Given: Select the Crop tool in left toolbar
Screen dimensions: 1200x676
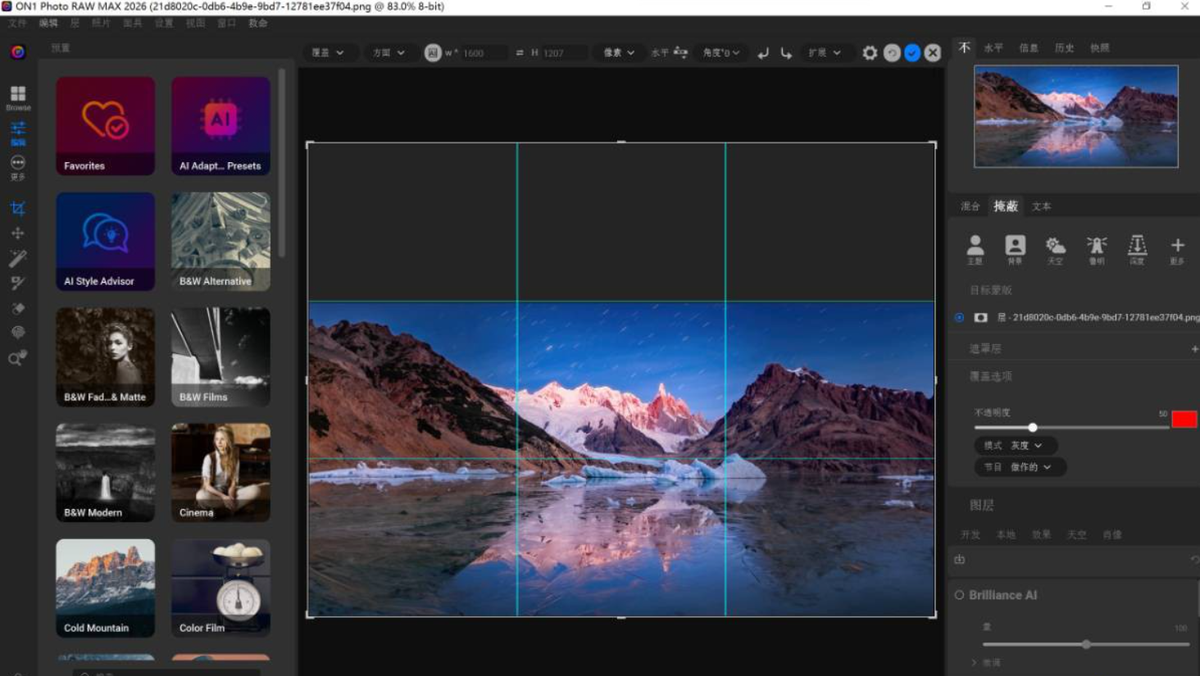Looking at the screenshot, I should [18, 208].
